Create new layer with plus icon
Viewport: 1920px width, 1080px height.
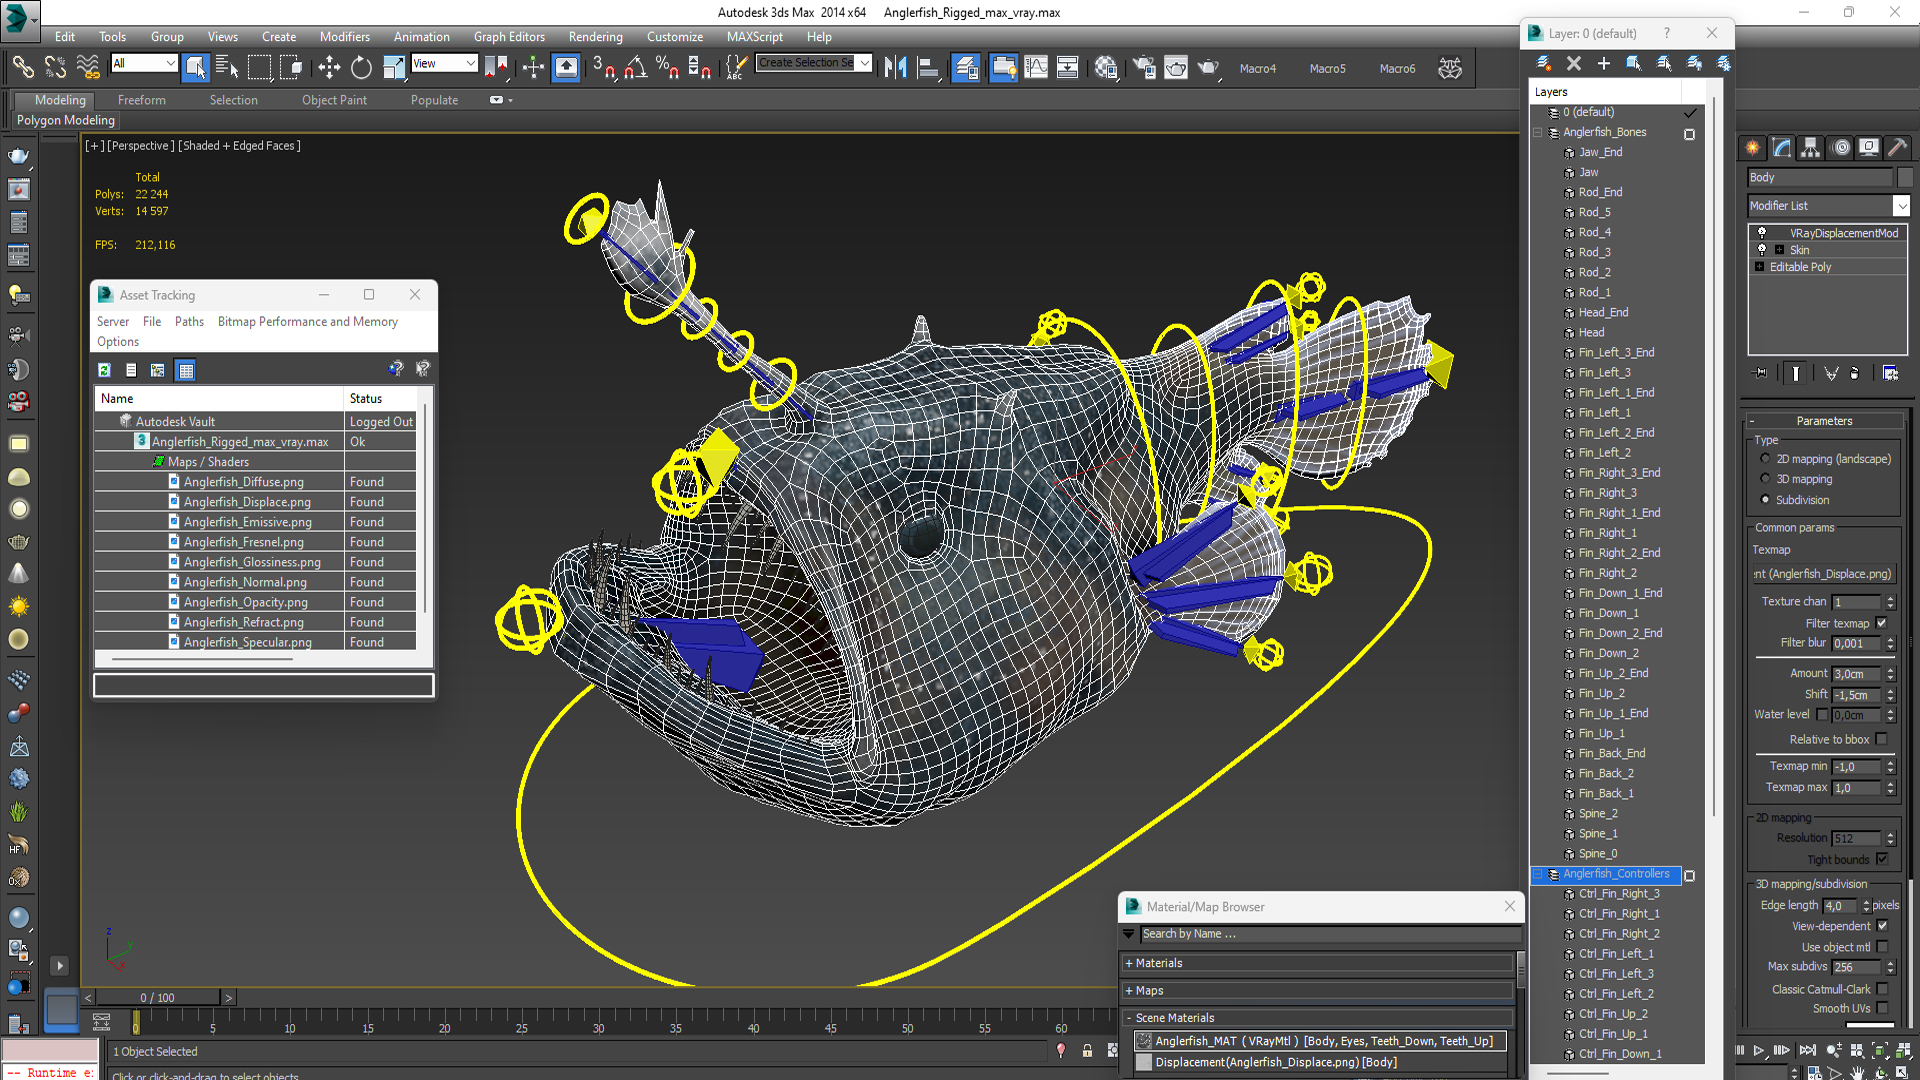click(x=1604, y=63)
